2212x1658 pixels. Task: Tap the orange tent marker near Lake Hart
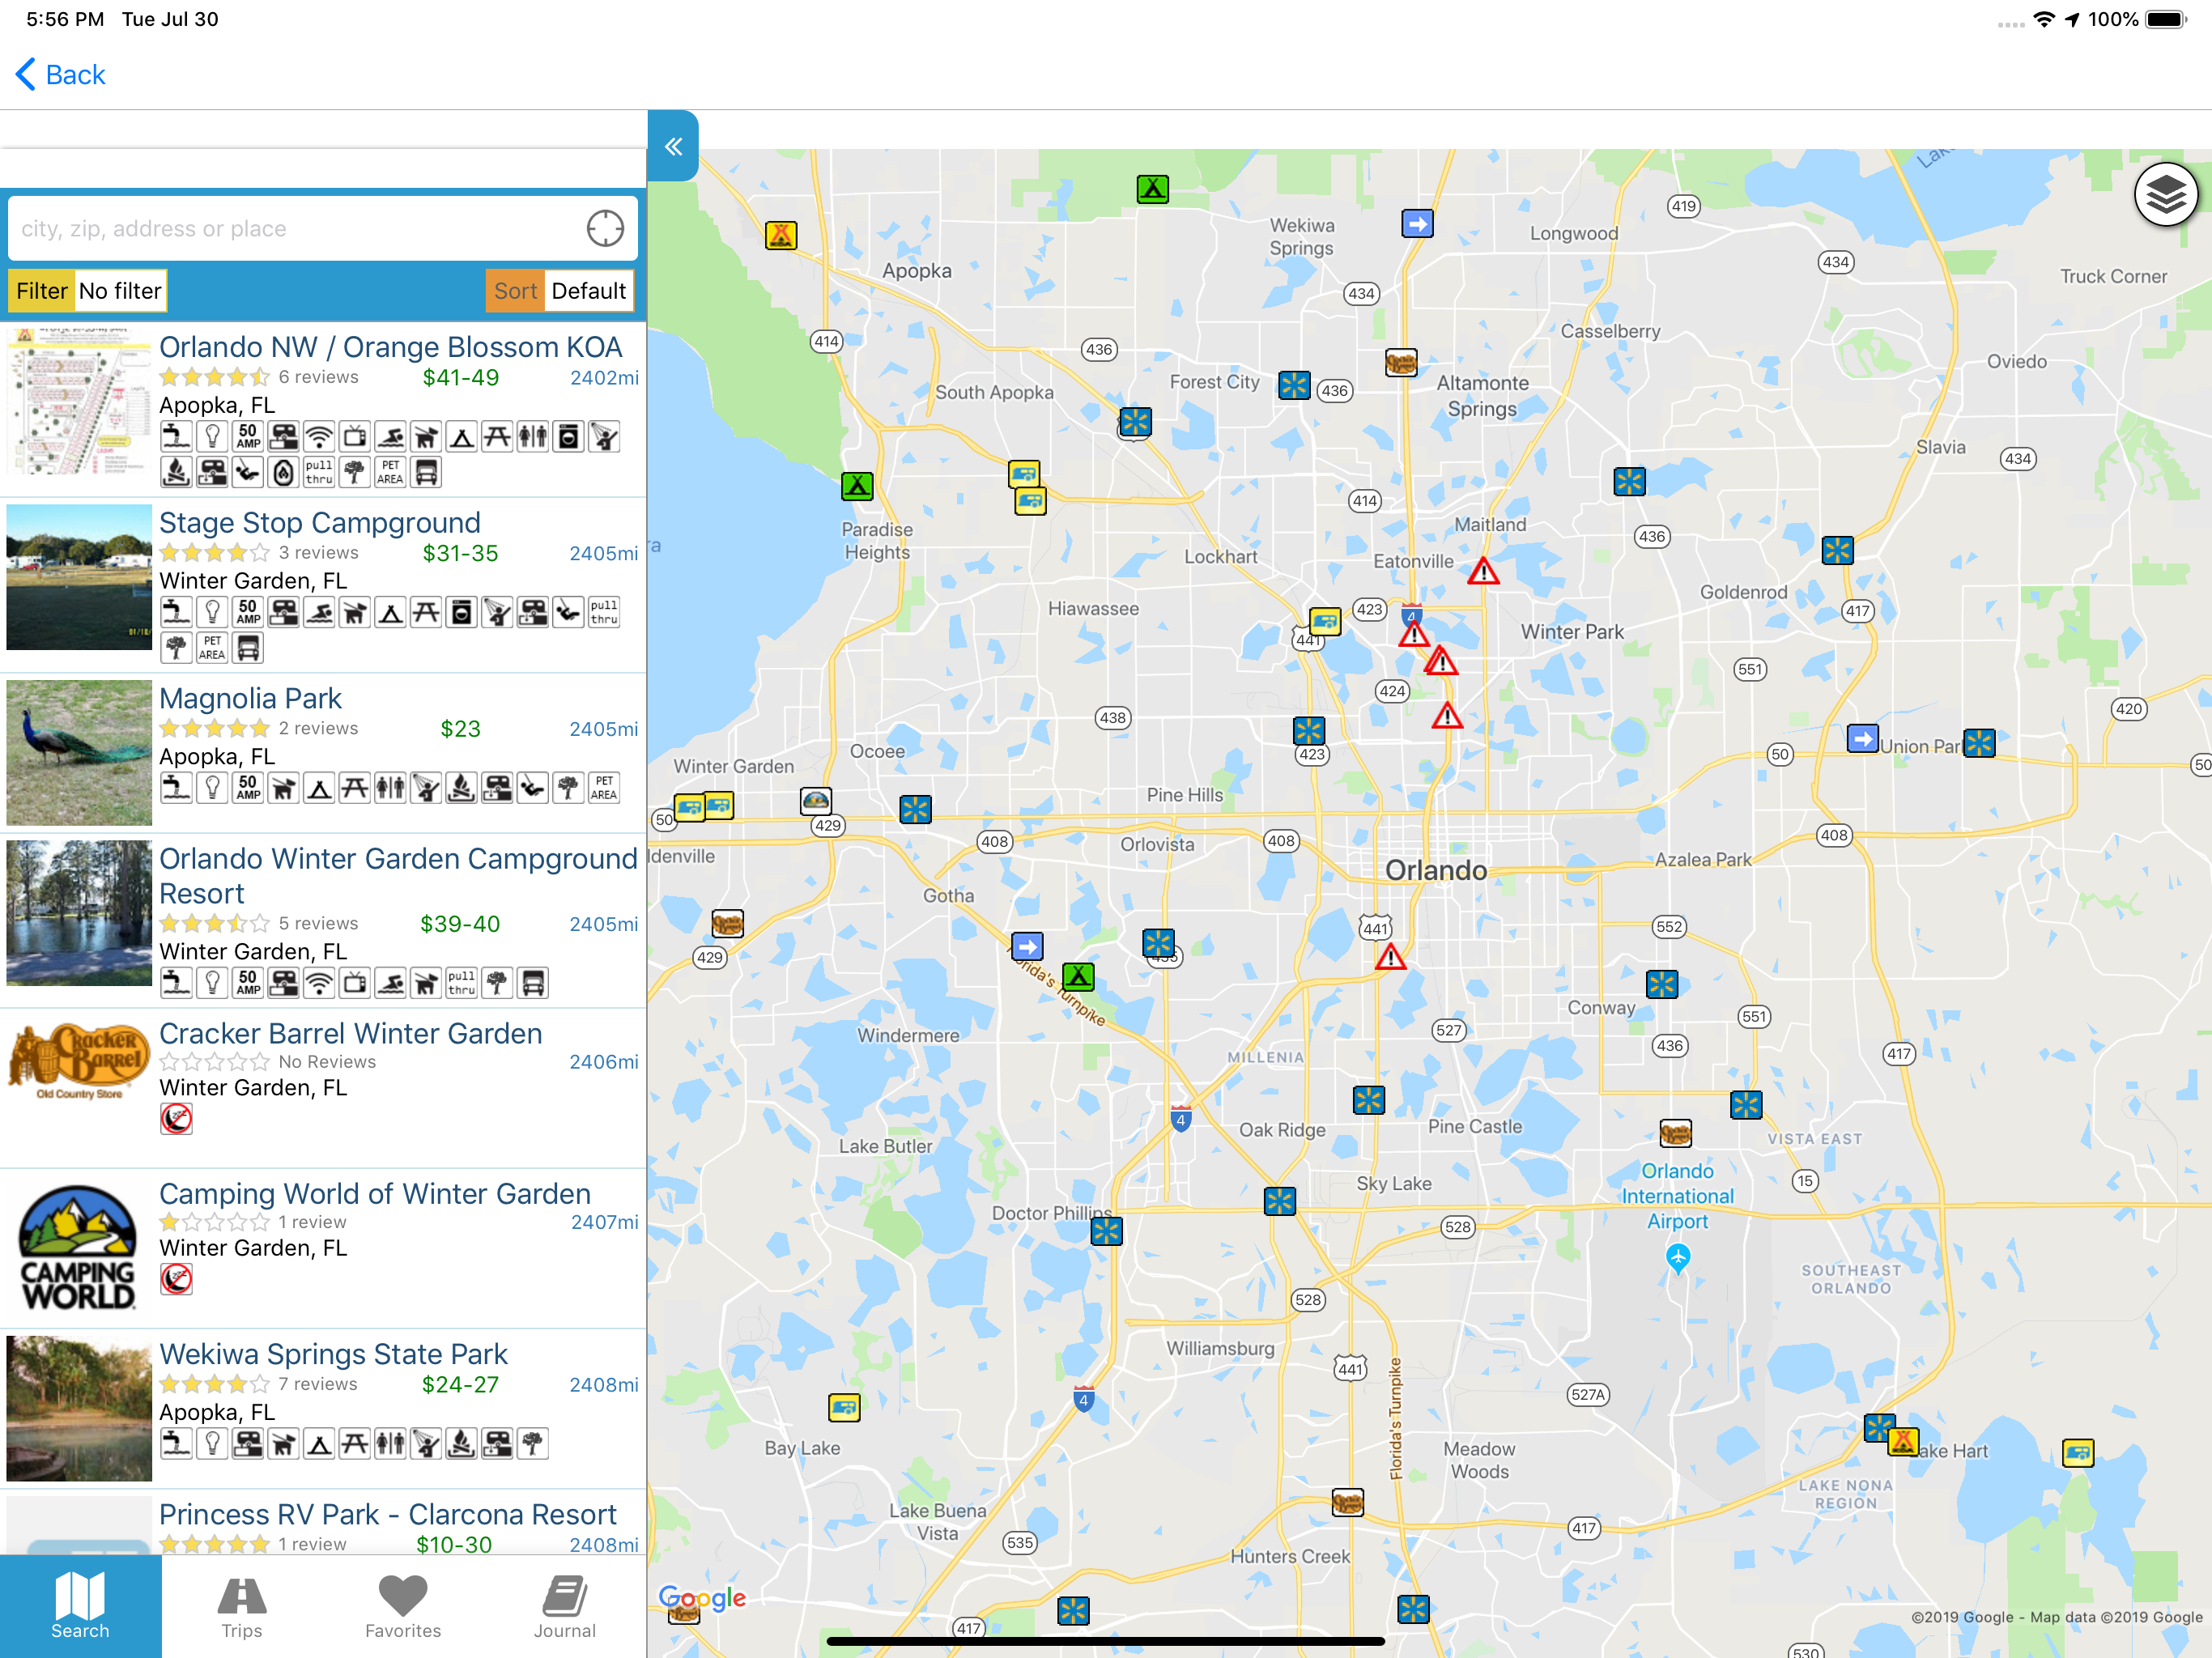click(1903, 1442)
